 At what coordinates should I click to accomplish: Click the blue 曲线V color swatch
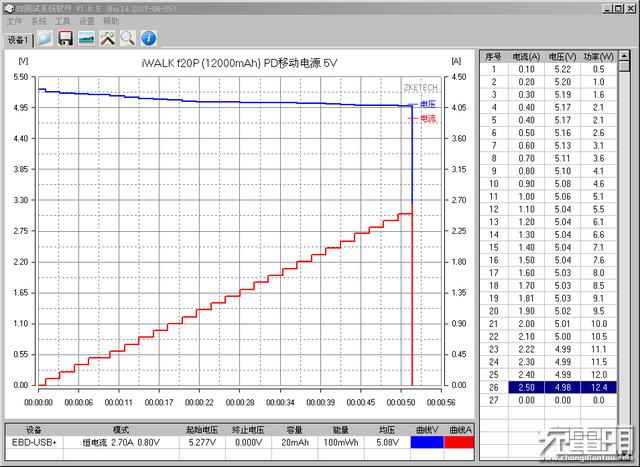point(427,442)
